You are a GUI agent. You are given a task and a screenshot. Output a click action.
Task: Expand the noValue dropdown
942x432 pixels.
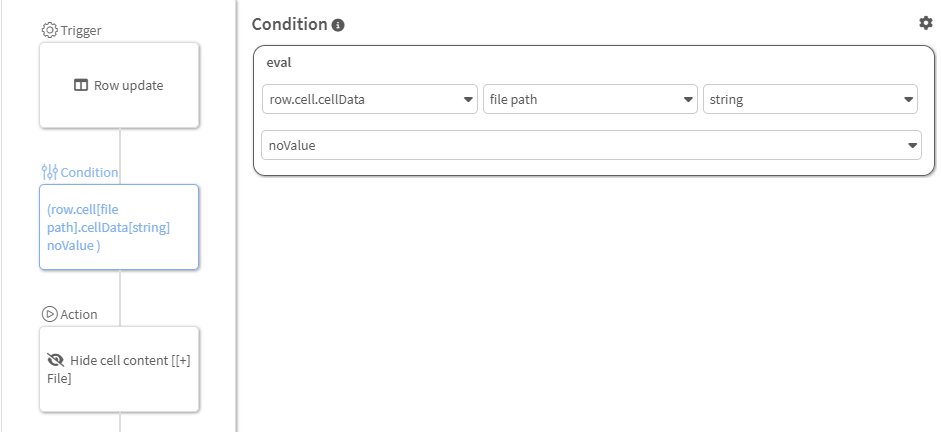[590, 145]
